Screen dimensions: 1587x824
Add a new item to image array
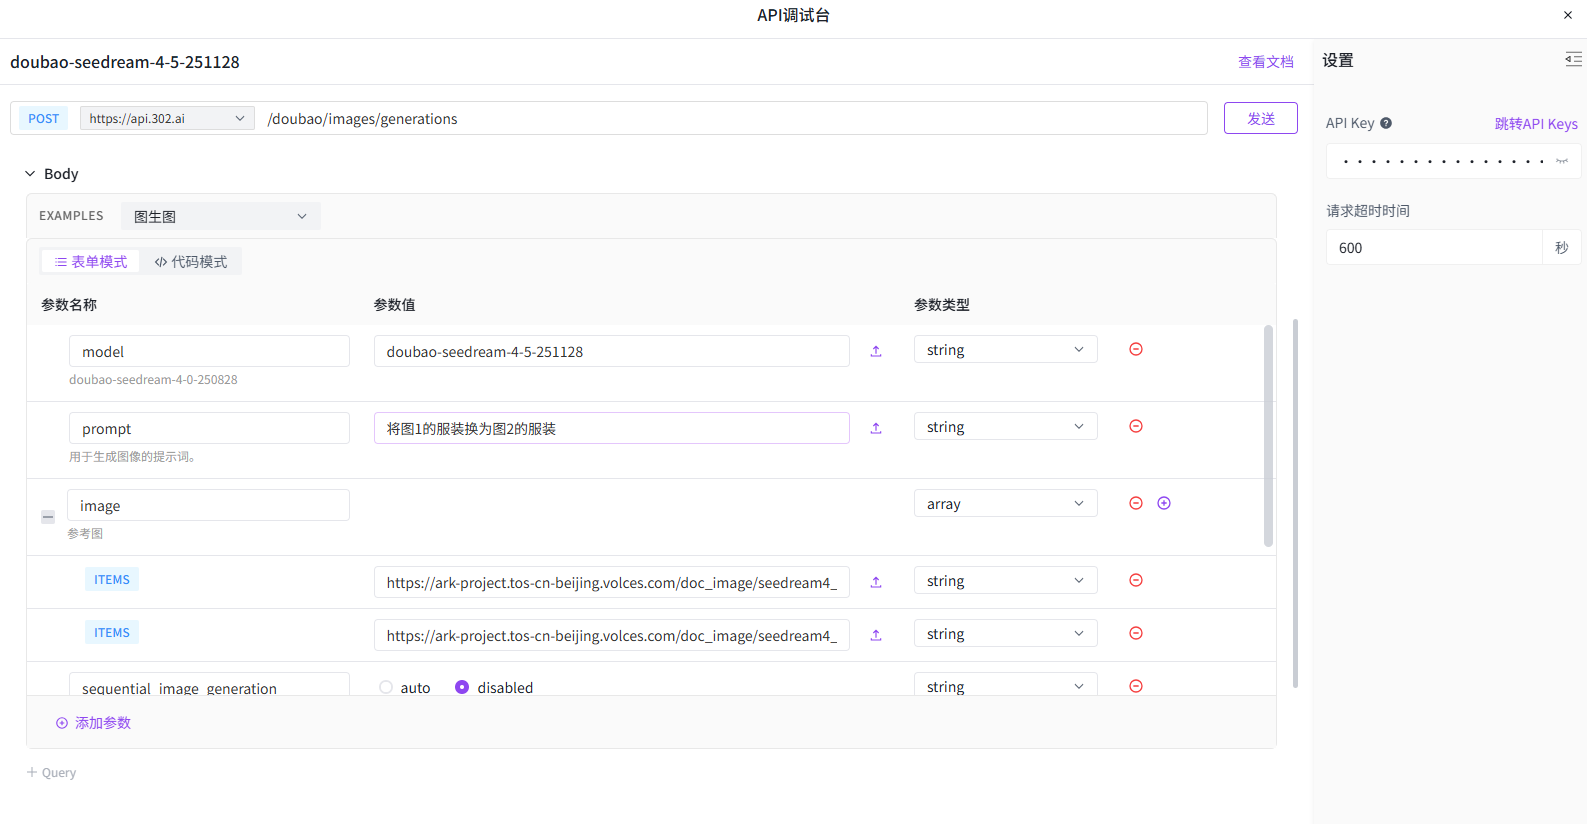(1164, 503)
